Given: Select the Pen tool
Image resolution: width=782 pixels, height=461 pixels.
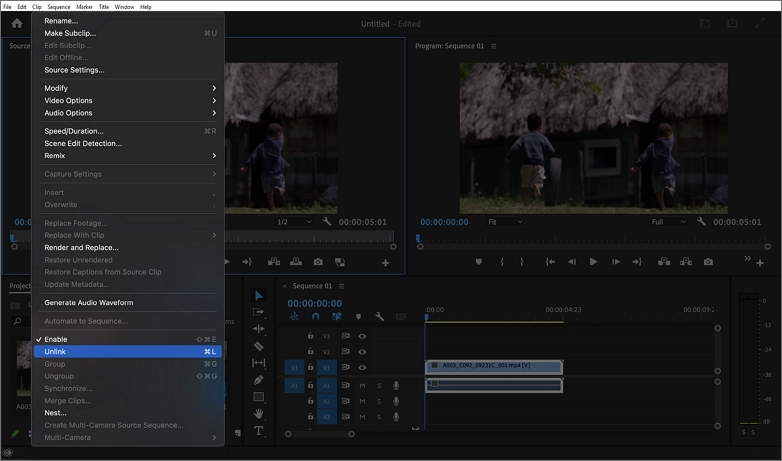Looking at the screenshot, I should (258, 380).
